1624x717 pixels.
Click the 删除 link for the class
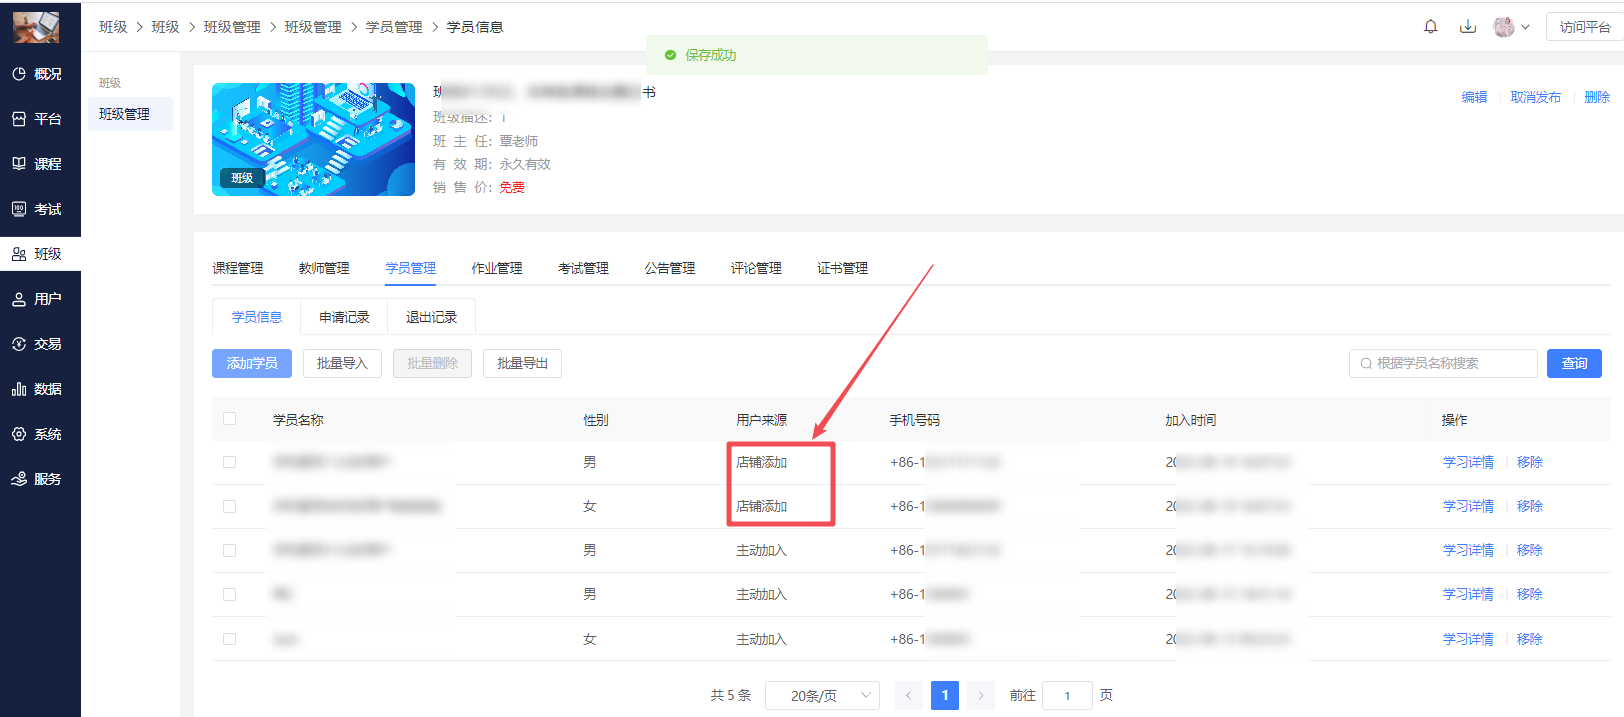1597,97
